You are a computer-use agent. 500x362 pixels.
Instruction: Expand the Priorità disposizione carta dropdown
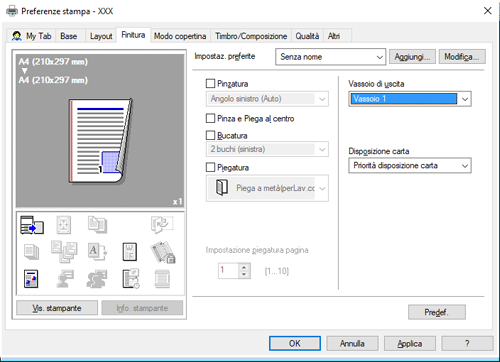click(410, 165)
